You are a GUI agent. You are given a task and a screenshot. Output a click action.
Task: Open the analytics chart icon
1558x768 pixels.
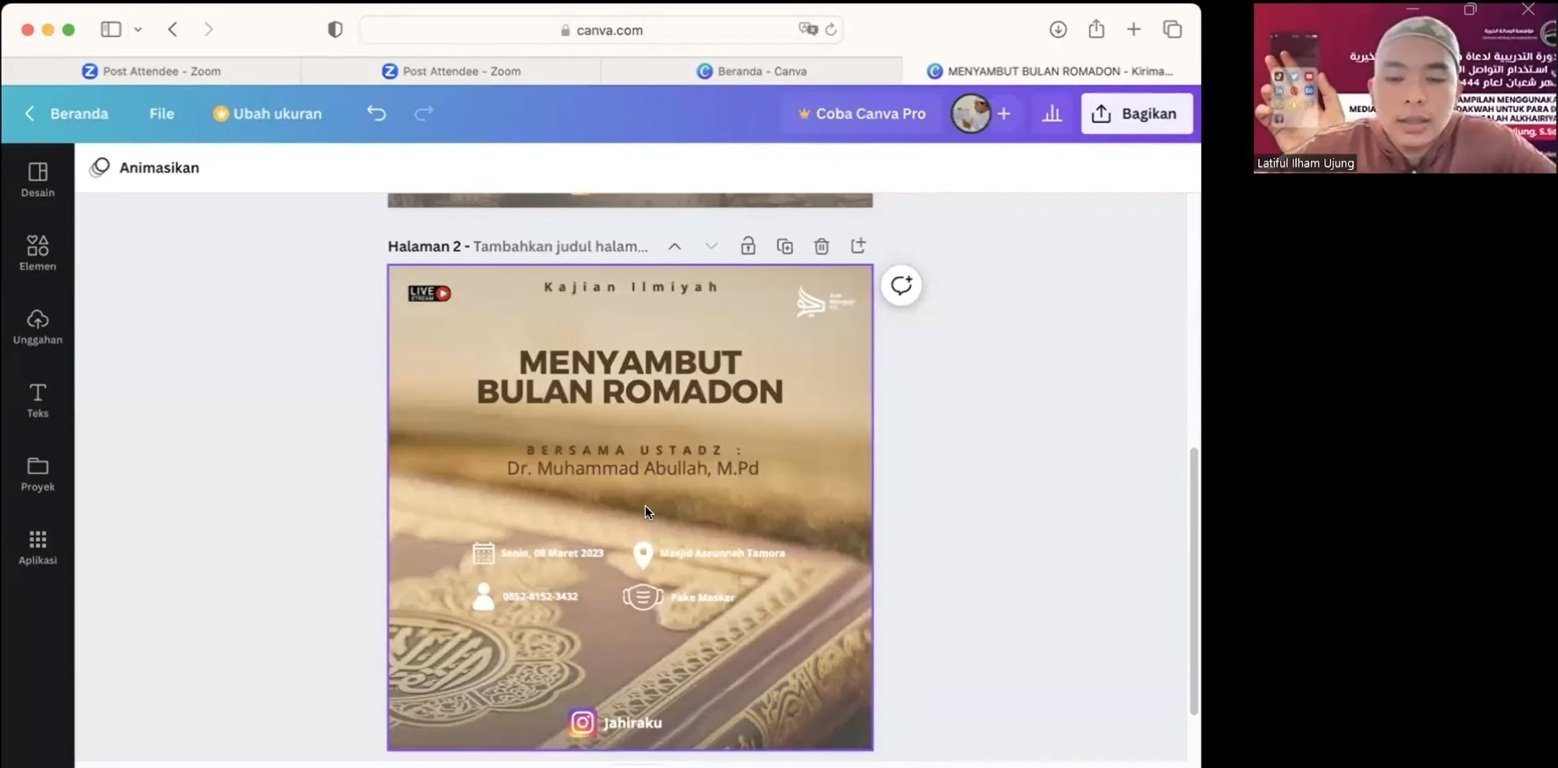pos(1052,114)
